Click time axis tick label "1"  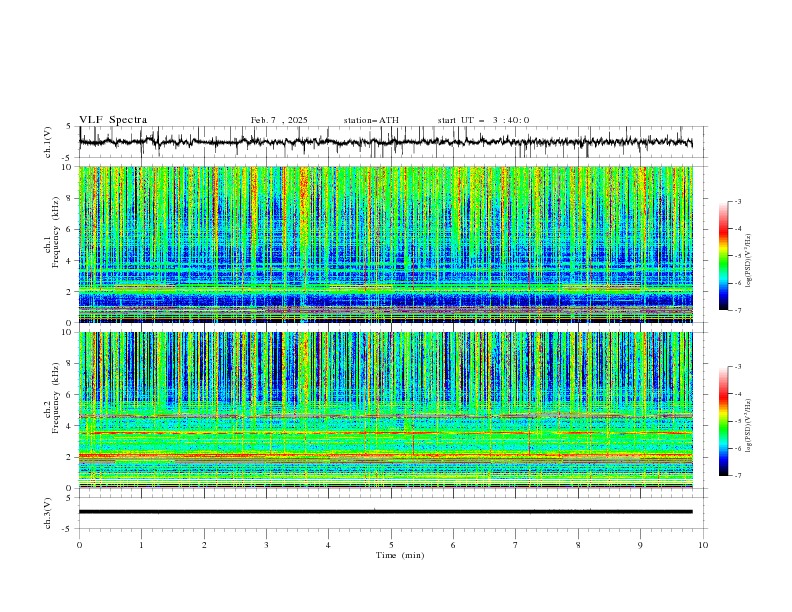click(141, 545)
